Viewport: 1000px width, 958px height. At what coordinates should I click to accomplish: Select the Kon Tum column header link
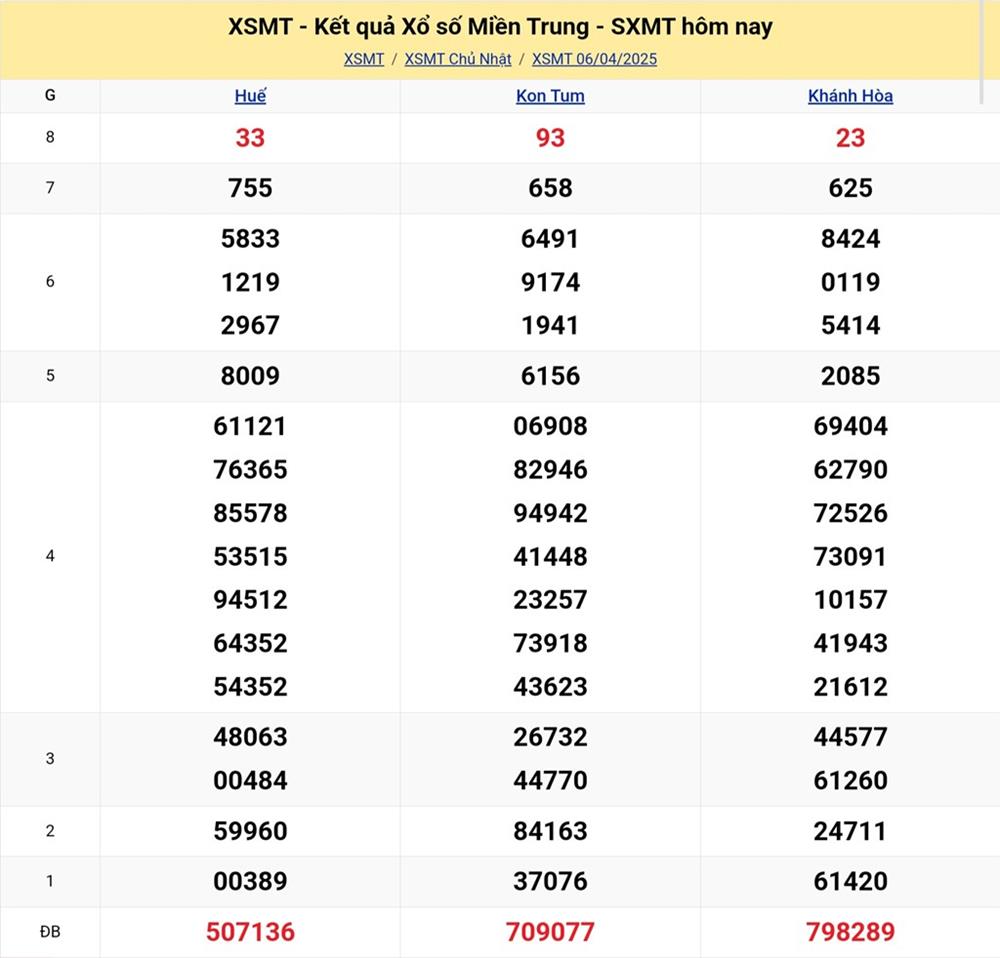point(550,96)
